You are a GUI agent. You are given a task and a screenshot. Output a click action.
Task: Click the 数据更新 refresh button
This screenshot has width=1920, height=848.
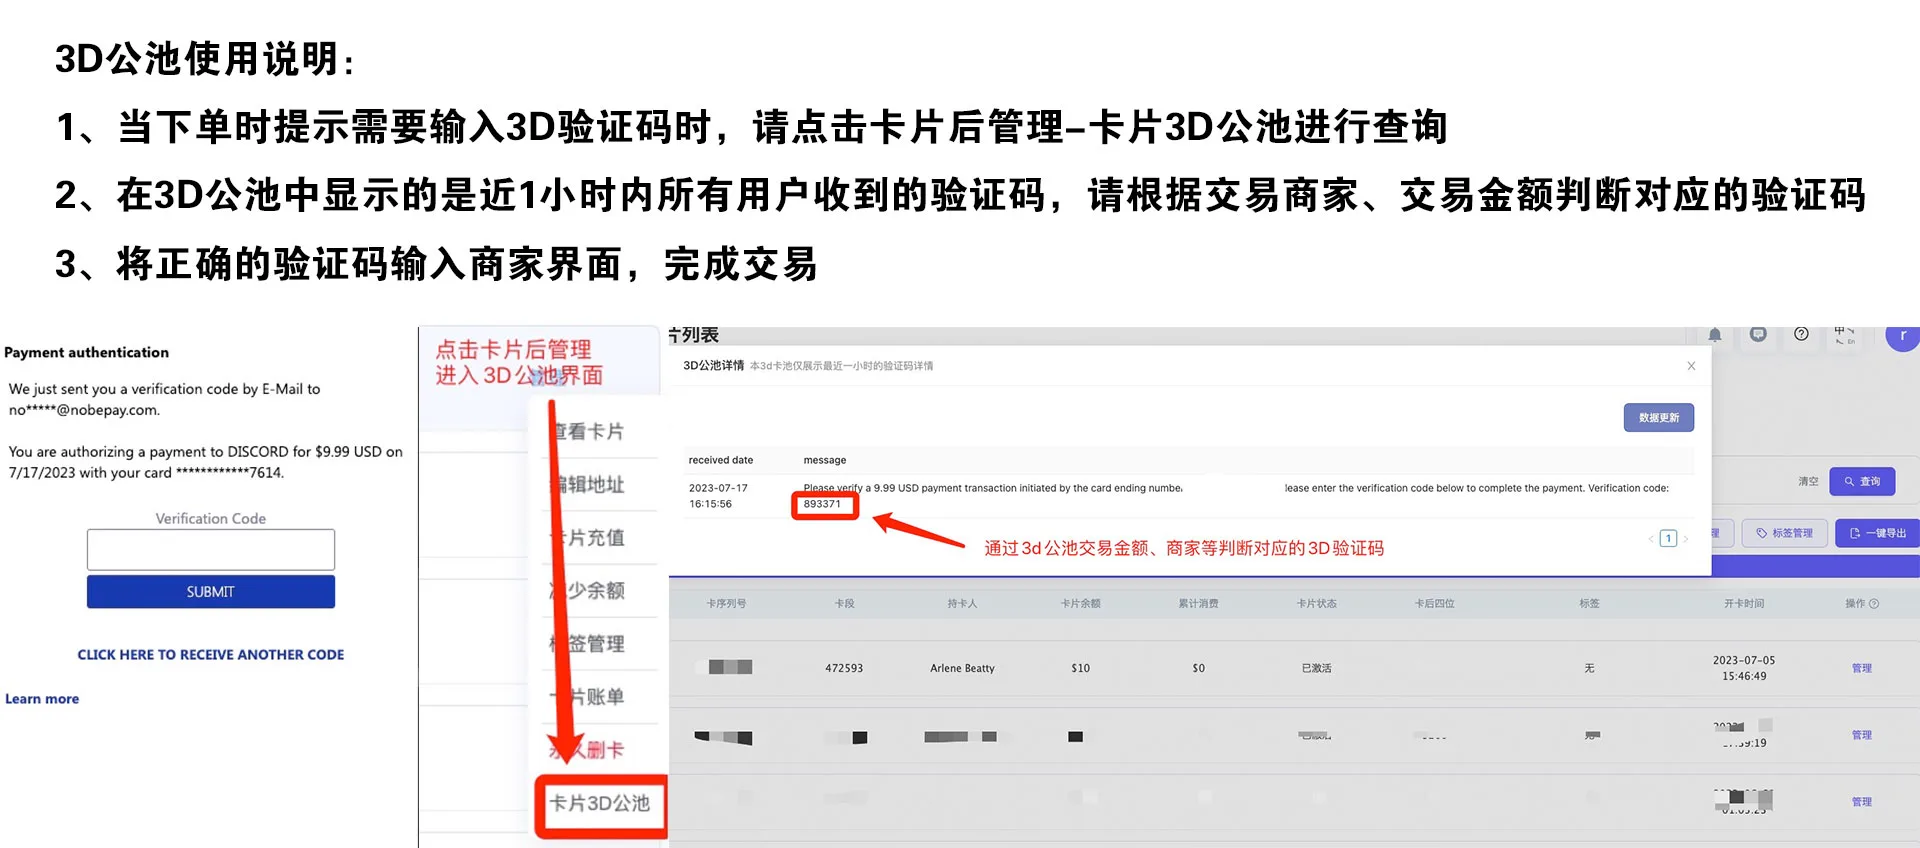click(x=1659, y=418)
